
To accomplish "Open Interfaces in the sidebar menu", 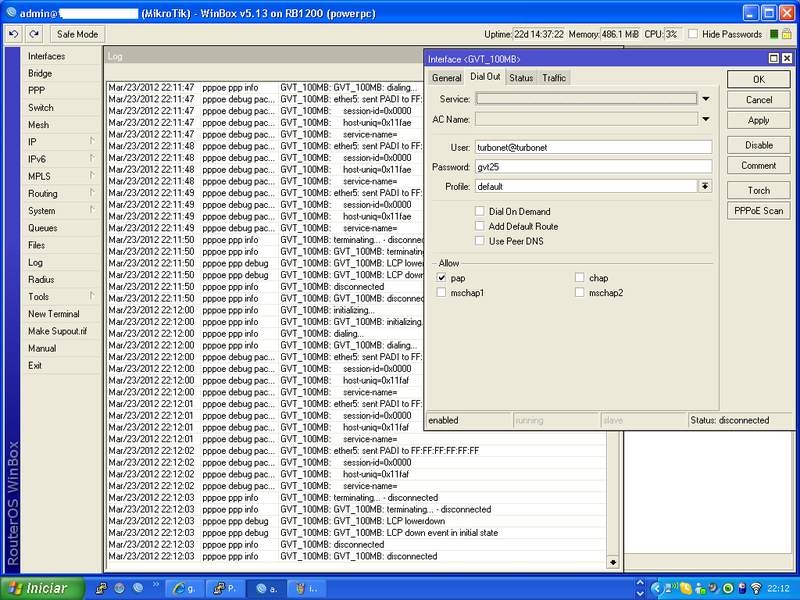I will pos(46,56).
